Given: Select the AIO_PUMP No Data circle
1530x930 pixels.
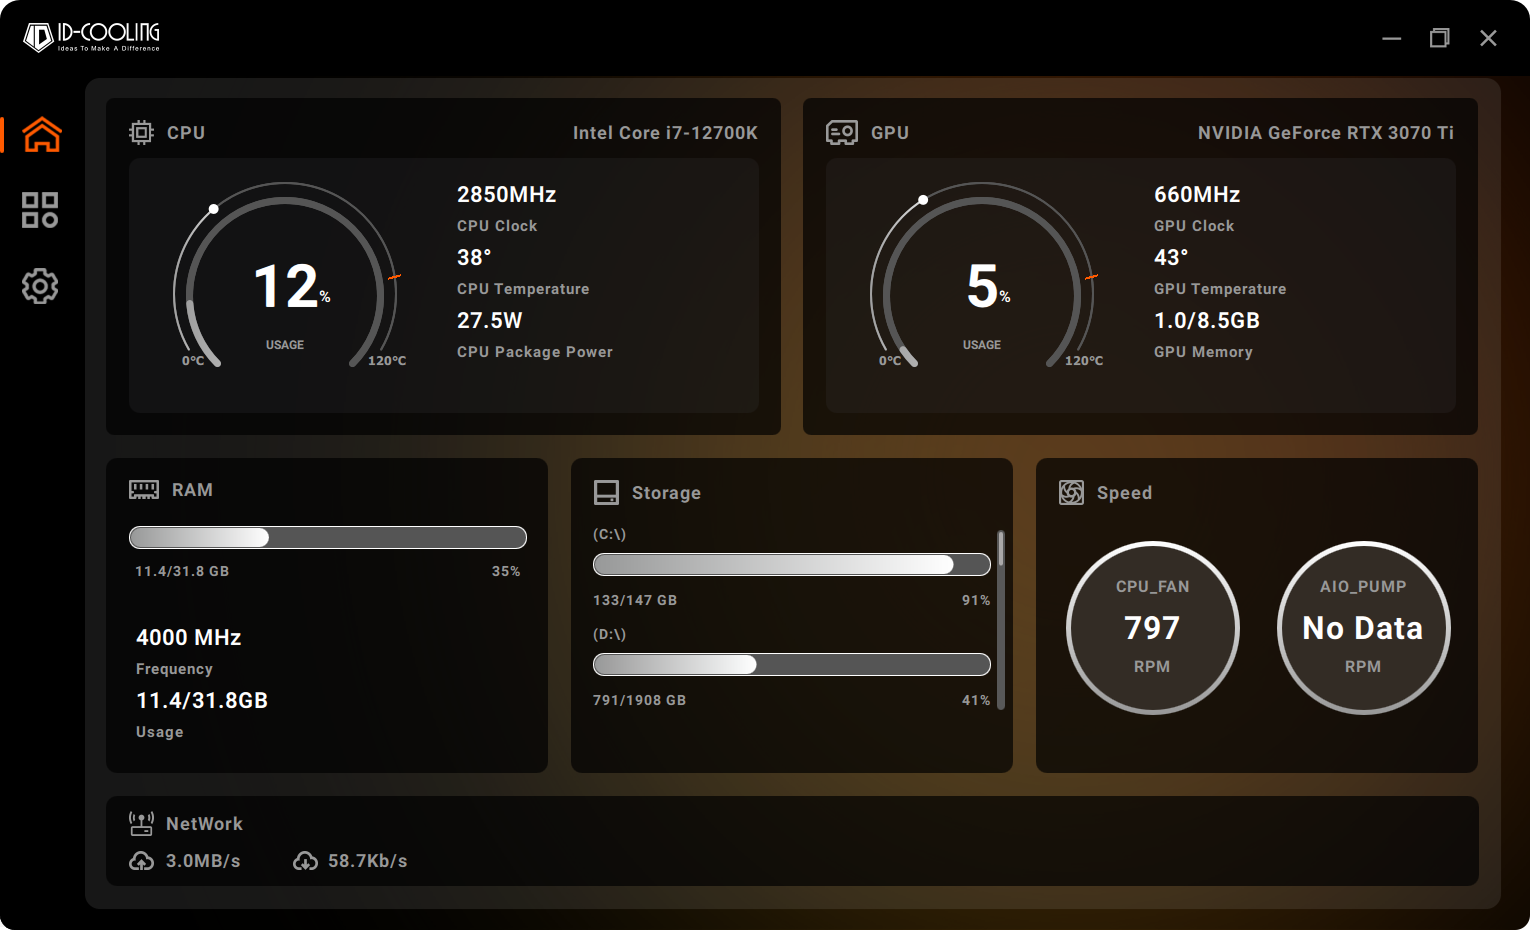Looking at the screenshot, I should pyautogui.click(x=1363, y=628).
